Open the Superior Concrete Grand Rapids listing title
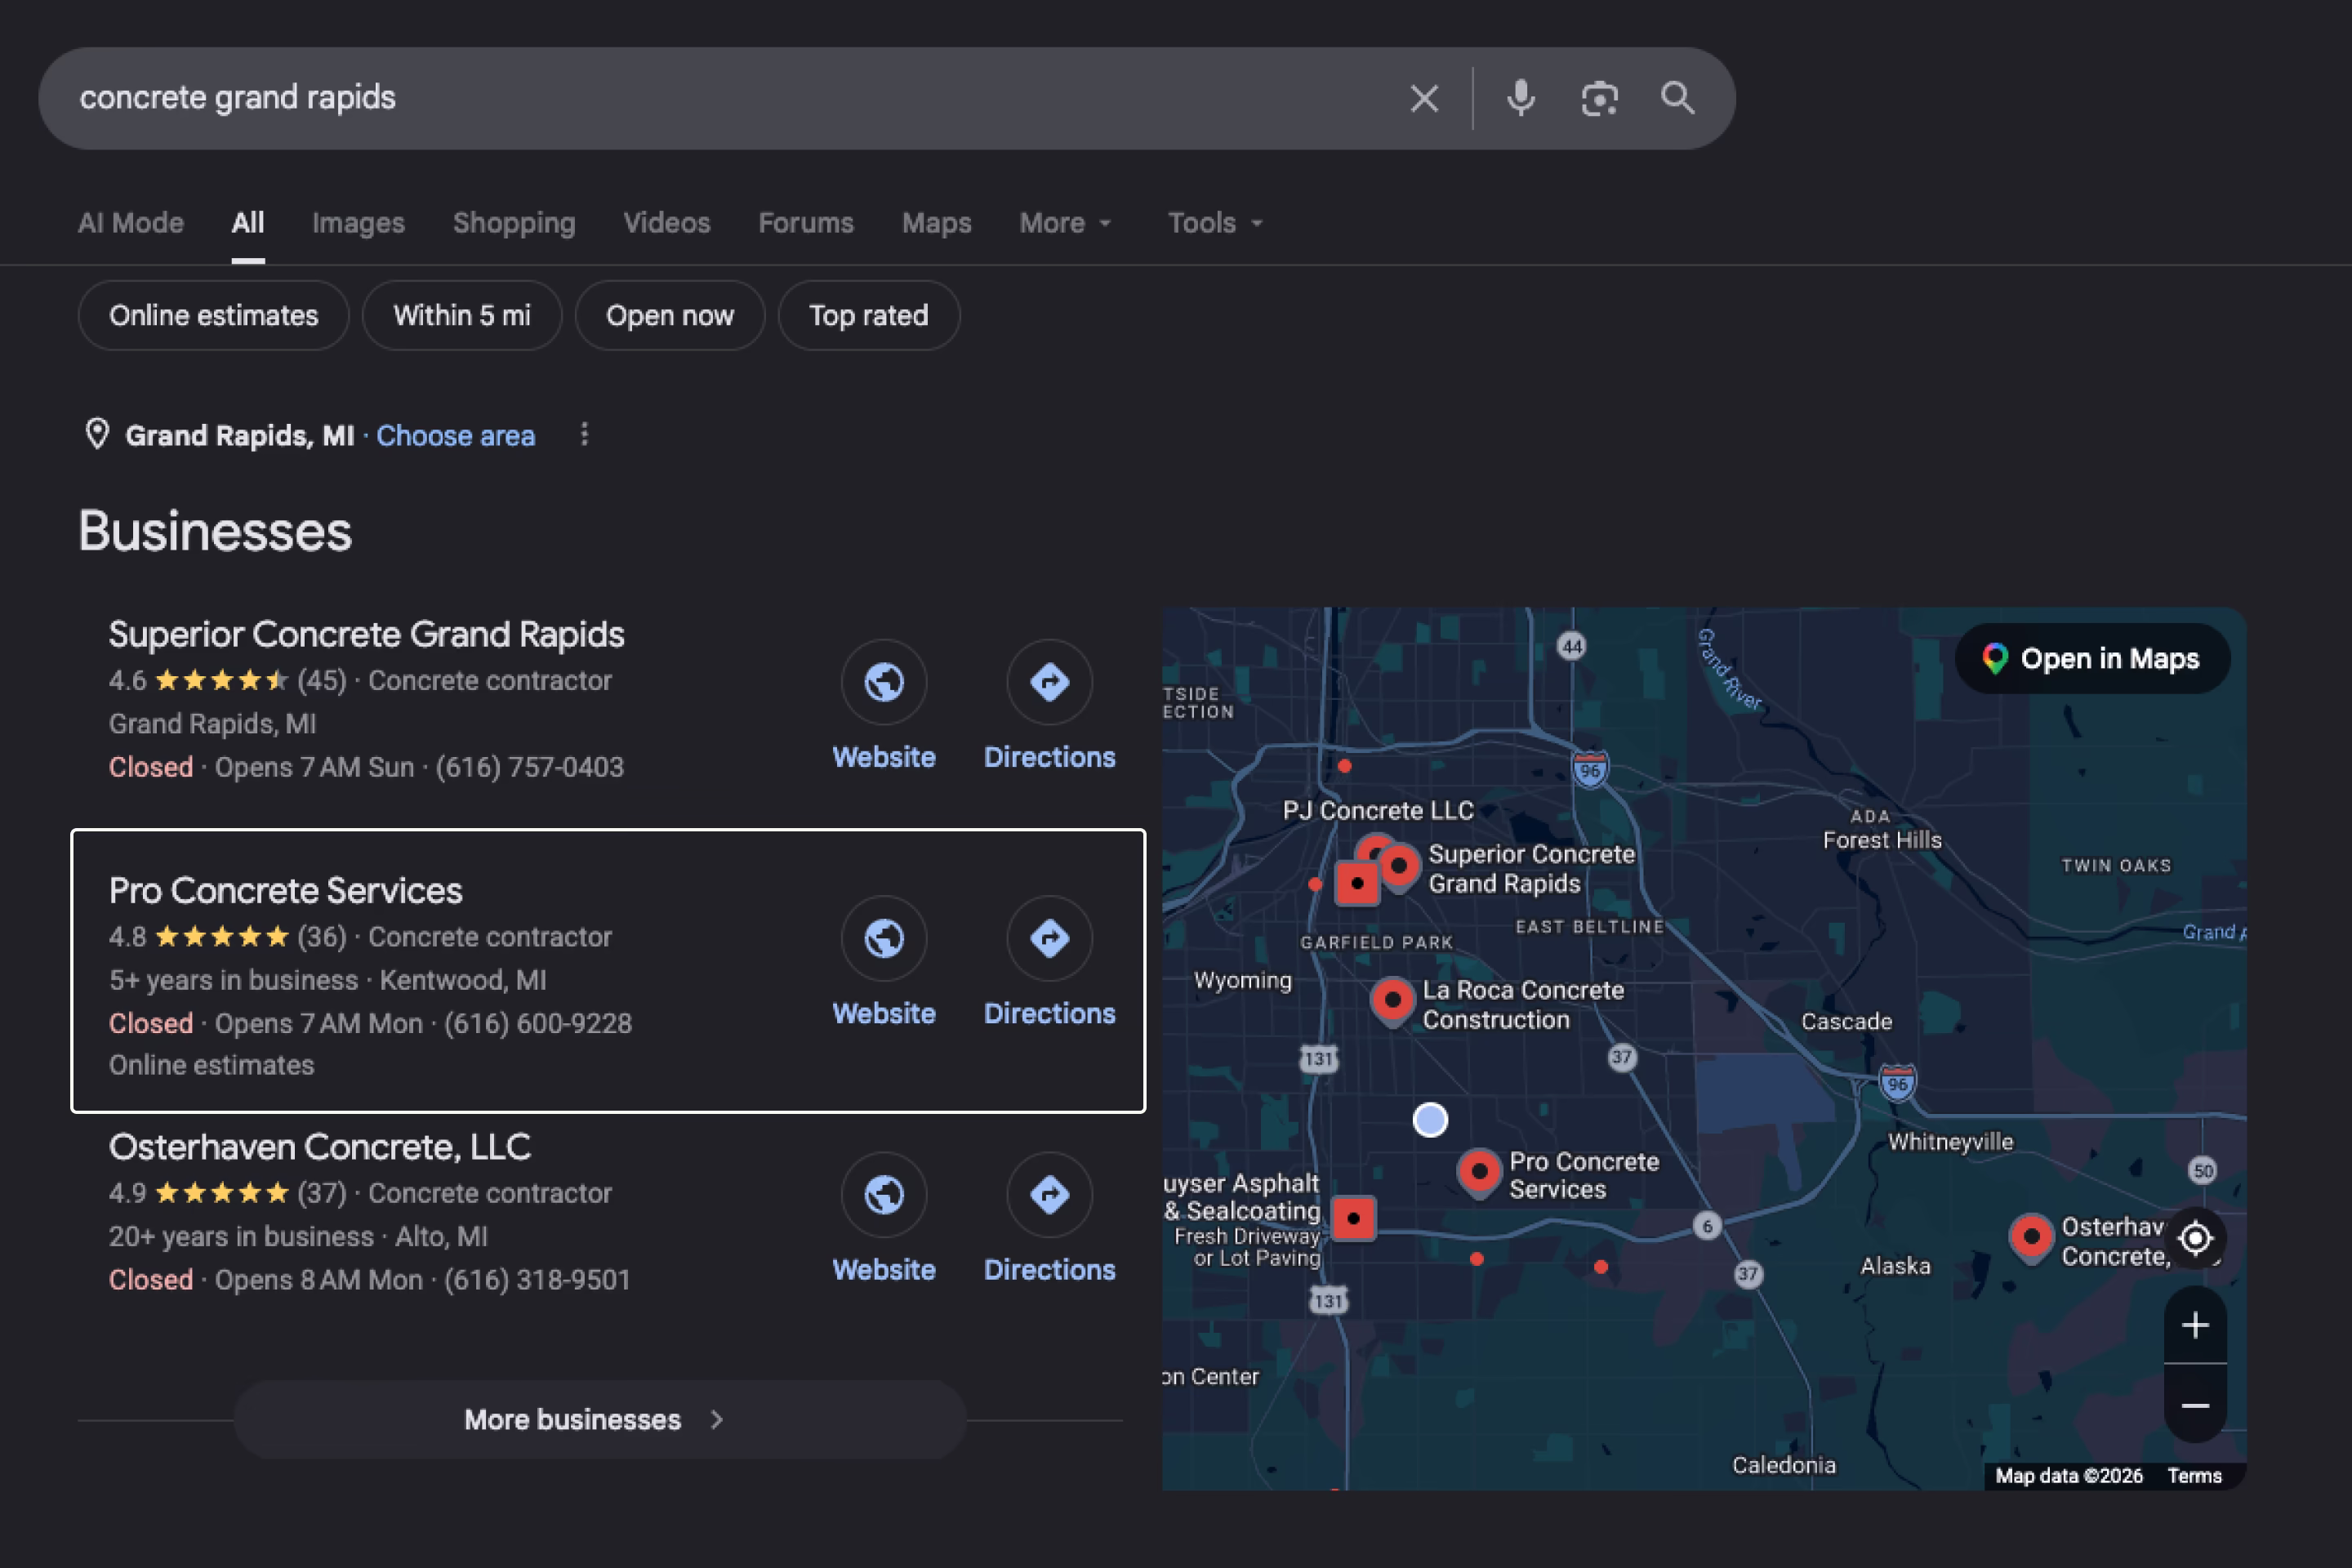Image resolution: width=2352 pixels, height=1568 pixels. click(366, 634)
